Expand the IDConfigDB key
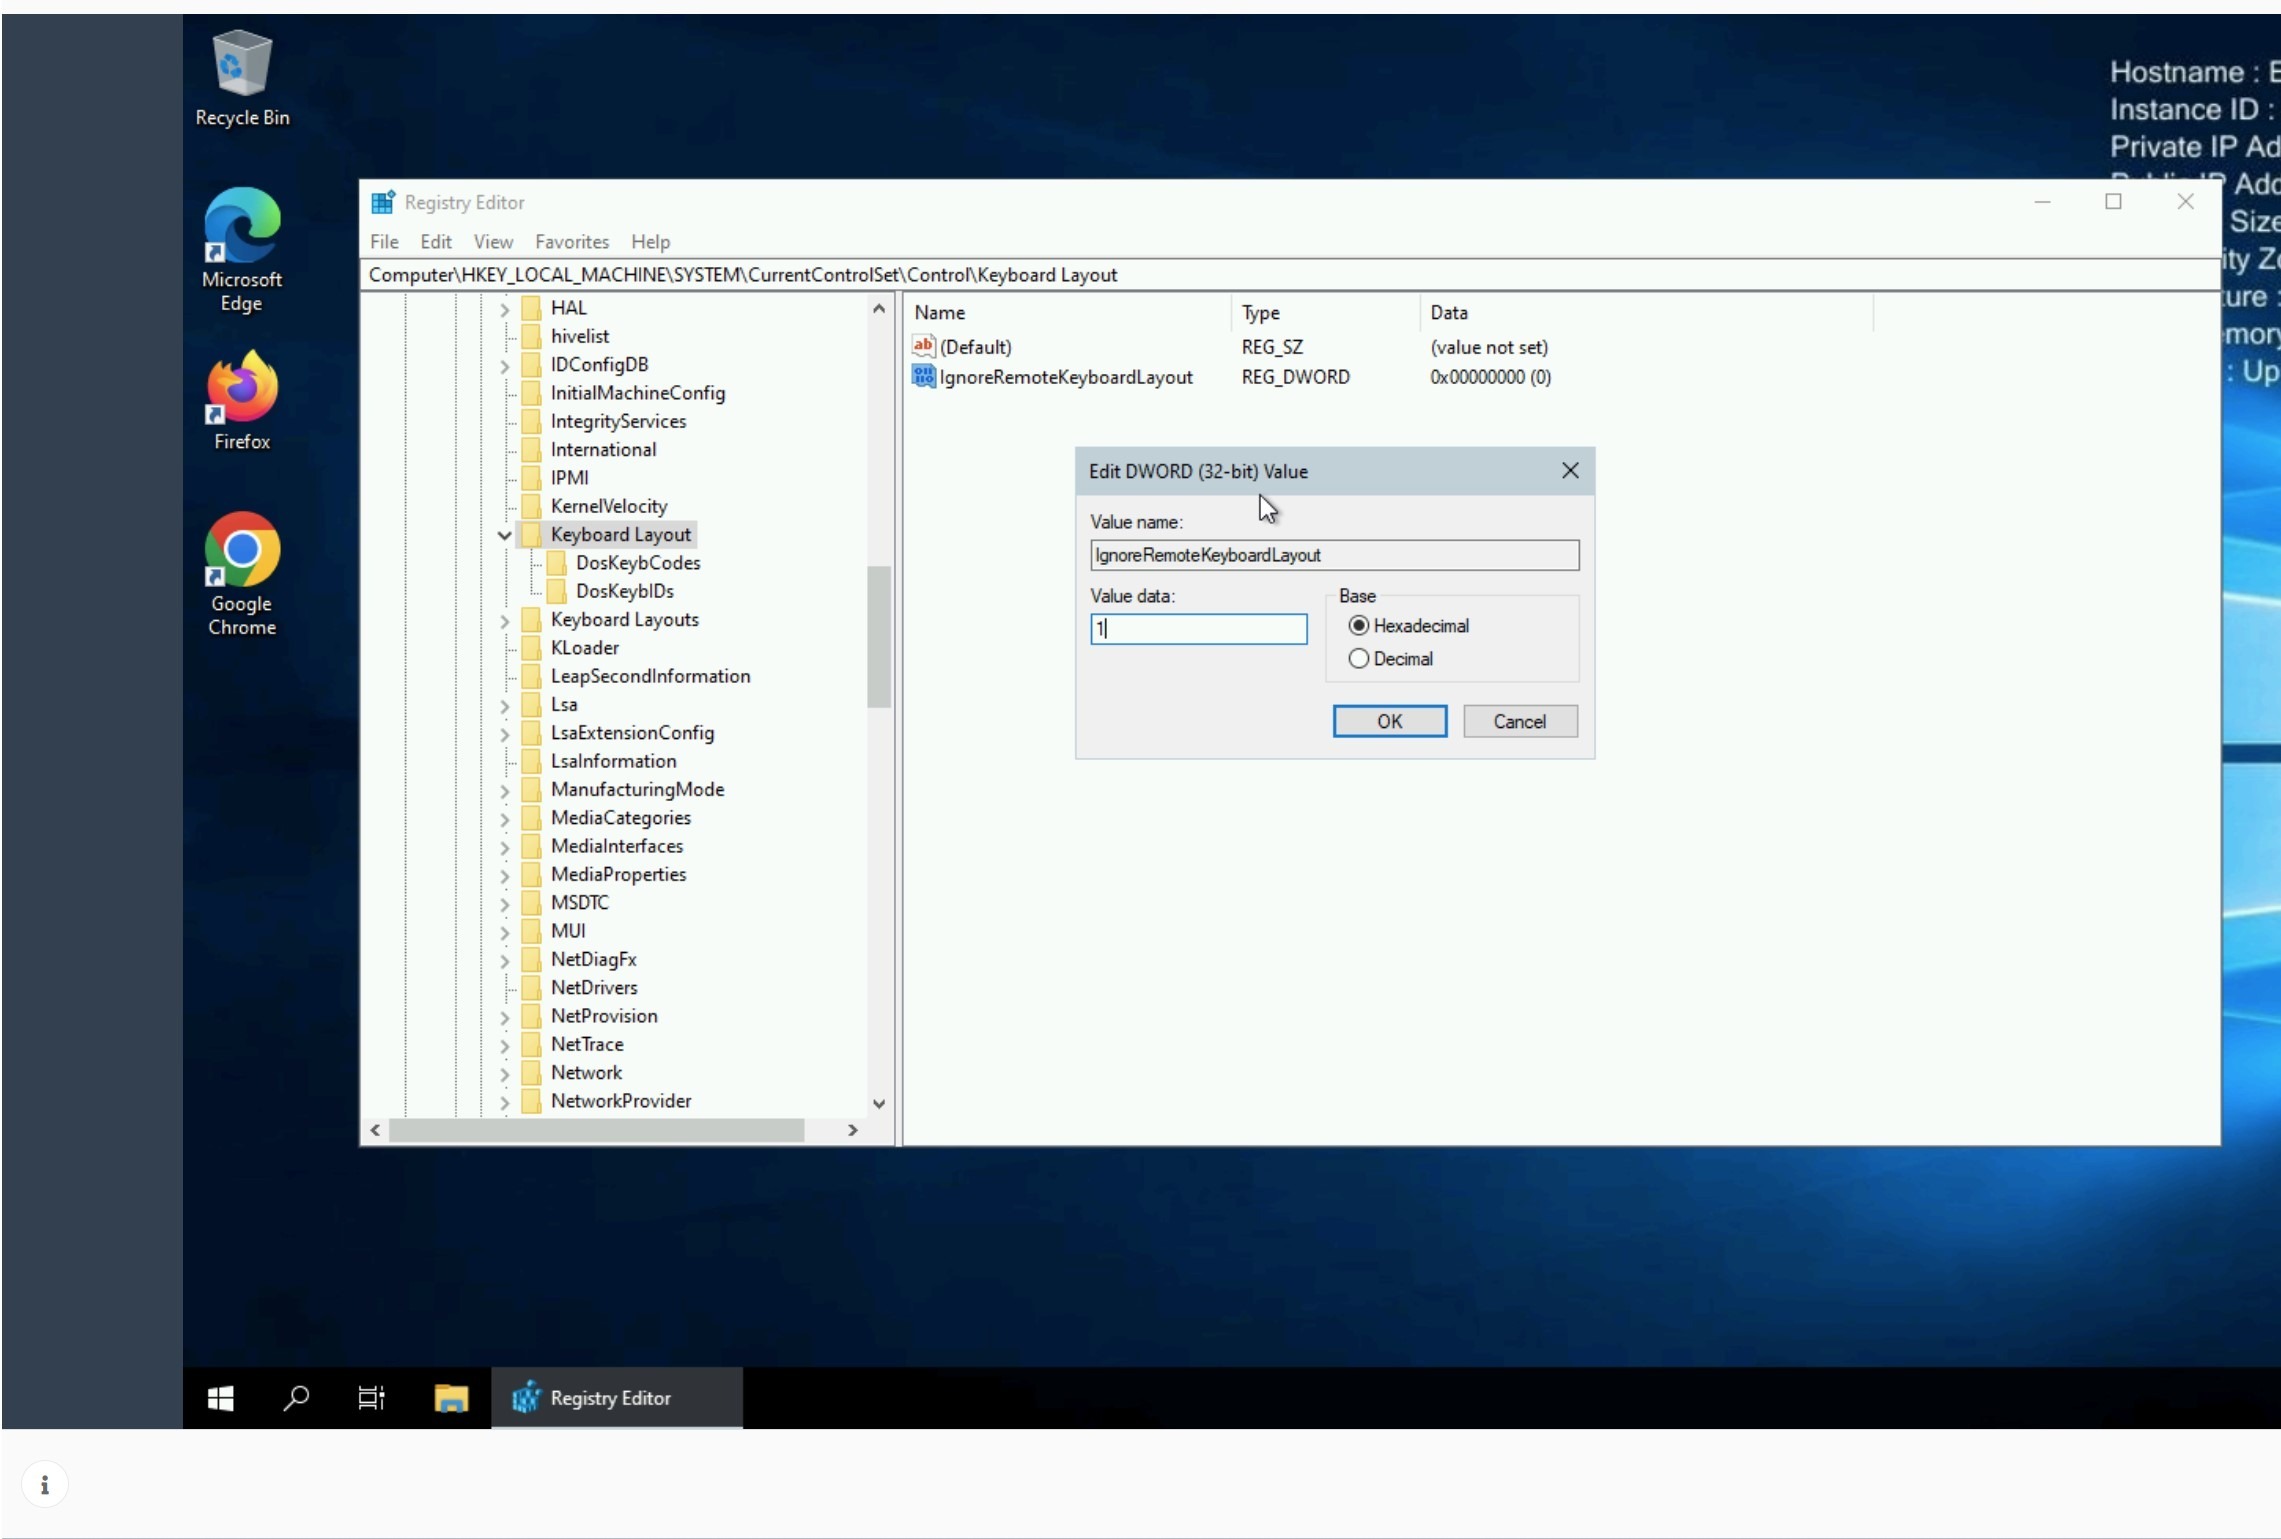Screen dimensions: 2281x1539 (504, 366)
